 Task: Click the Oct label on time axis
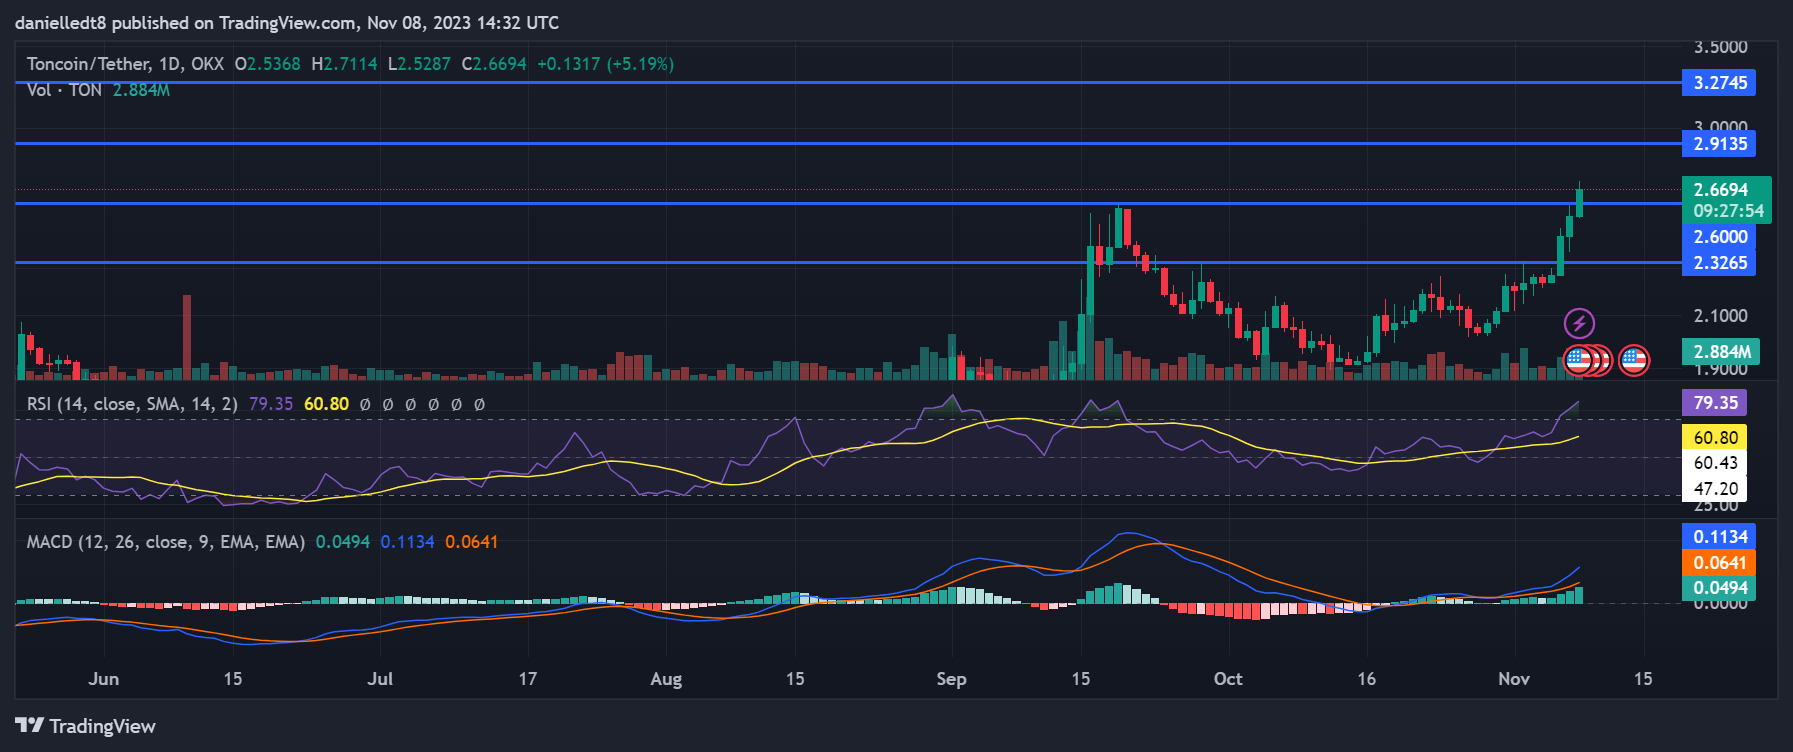tap(1228, 679)
